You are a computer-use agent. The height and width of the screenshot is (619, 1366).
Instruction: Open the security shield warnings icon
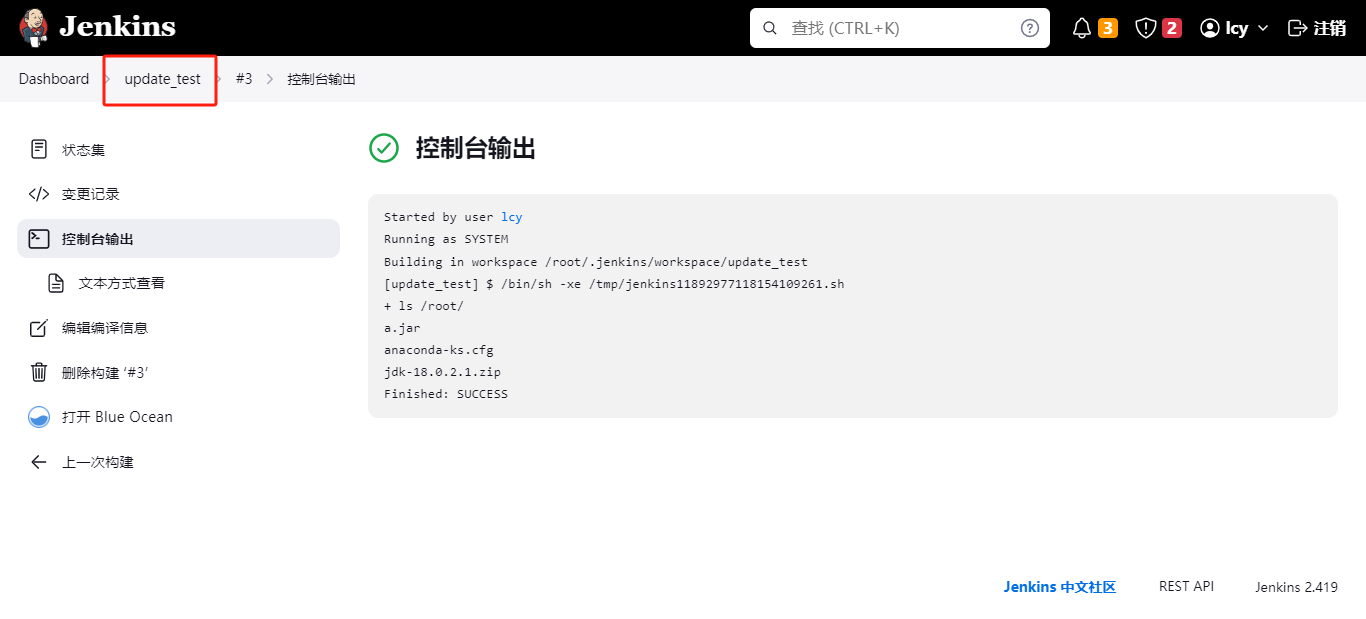(x=1146, y=28)
